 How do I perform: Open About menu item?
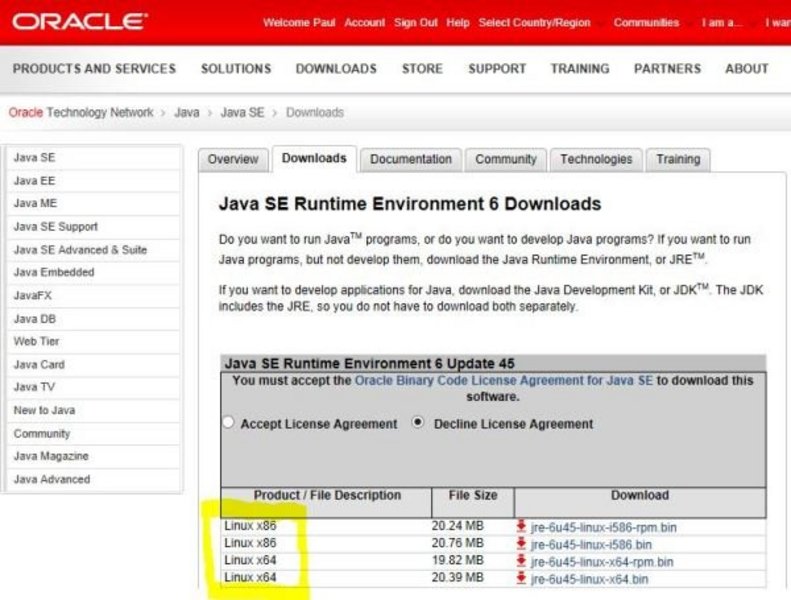[747, 69]
